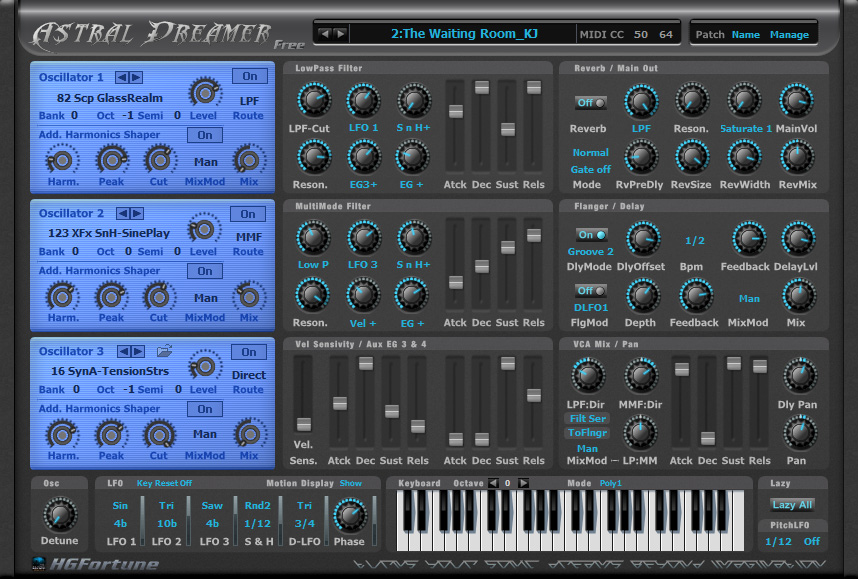Click Key Reset Off link
The width and height of the screenshot is (858, 579).
click(164, 483)
